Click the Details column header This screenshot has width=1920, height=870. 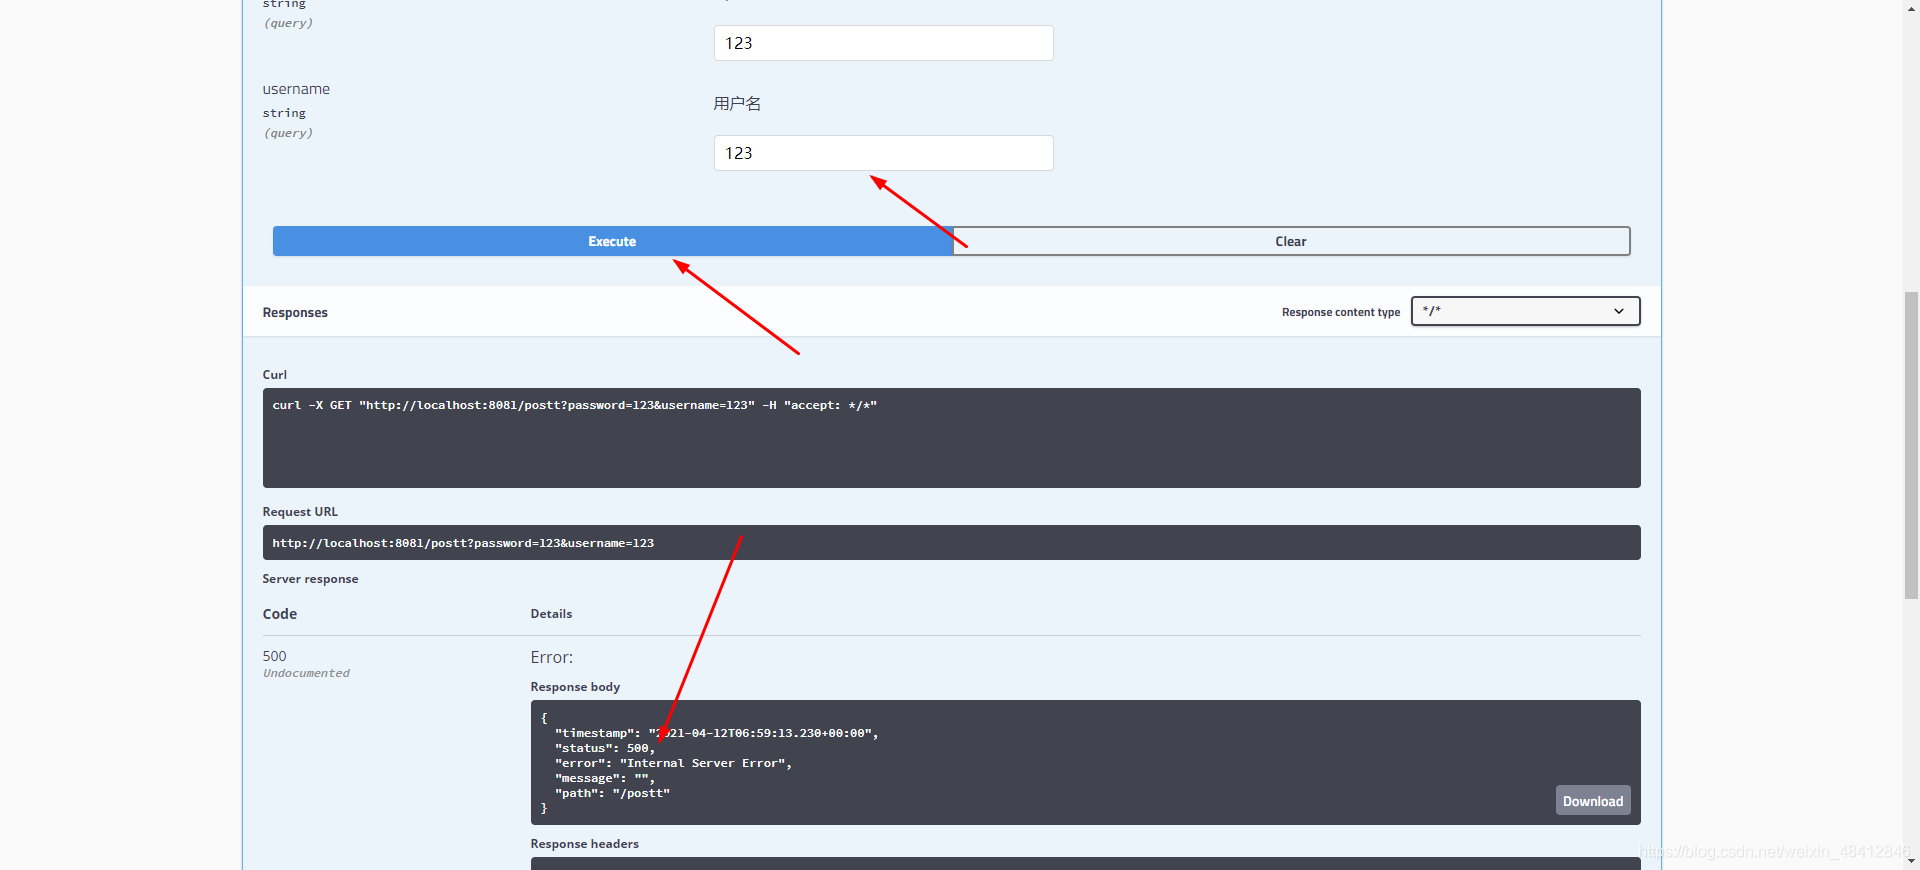click(551, 614)
